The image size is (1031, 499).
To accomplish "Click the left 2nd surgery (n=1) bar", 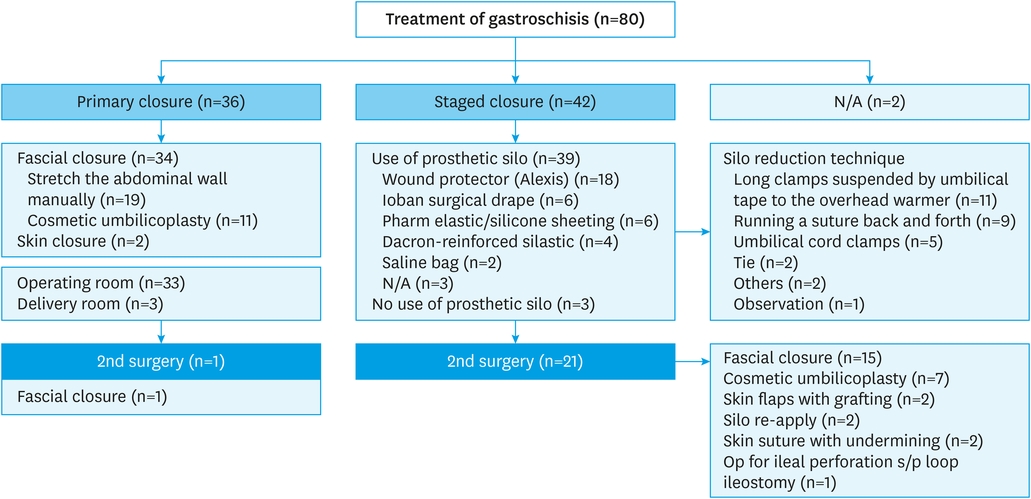I will coord(160,361).
